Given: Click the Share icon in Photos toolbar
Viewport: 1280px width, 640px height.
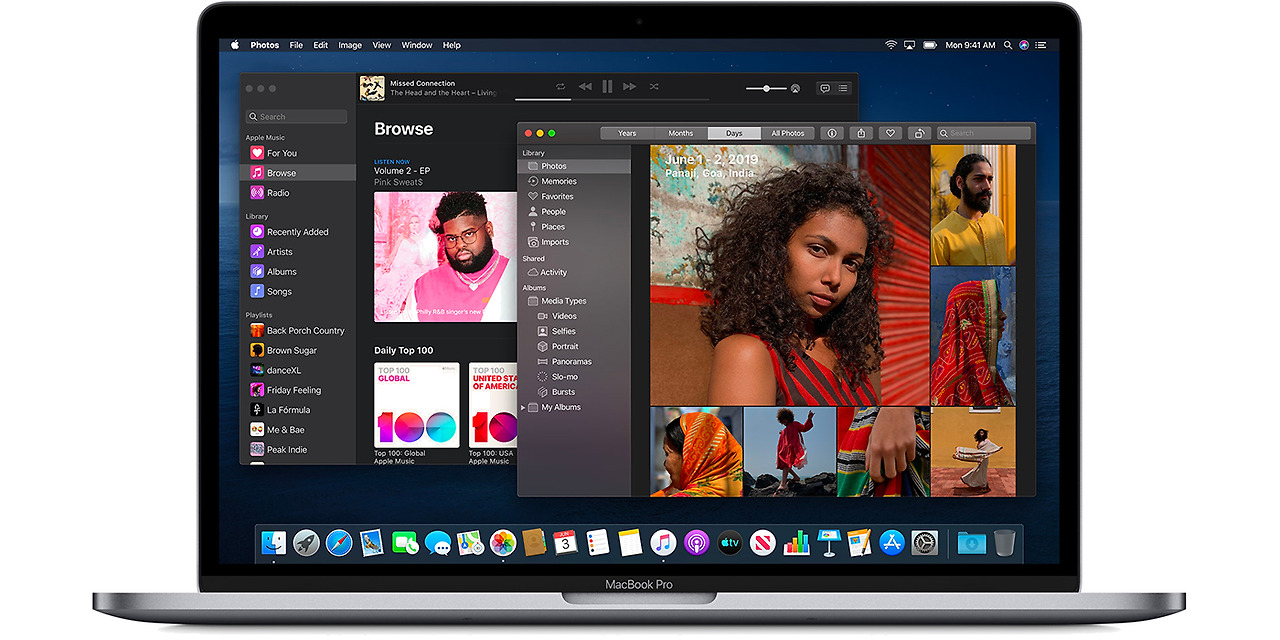Looking at the screenshot, I should [861, 133].
